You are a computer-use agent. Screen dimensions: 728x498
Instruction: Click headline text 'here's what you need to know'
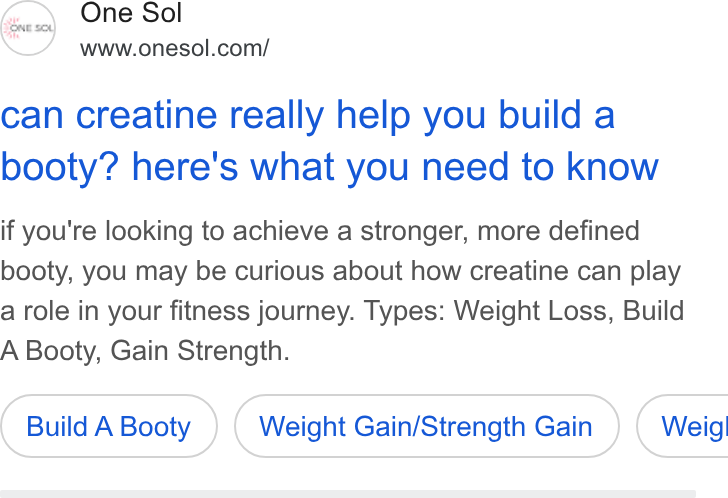[395, 167]
